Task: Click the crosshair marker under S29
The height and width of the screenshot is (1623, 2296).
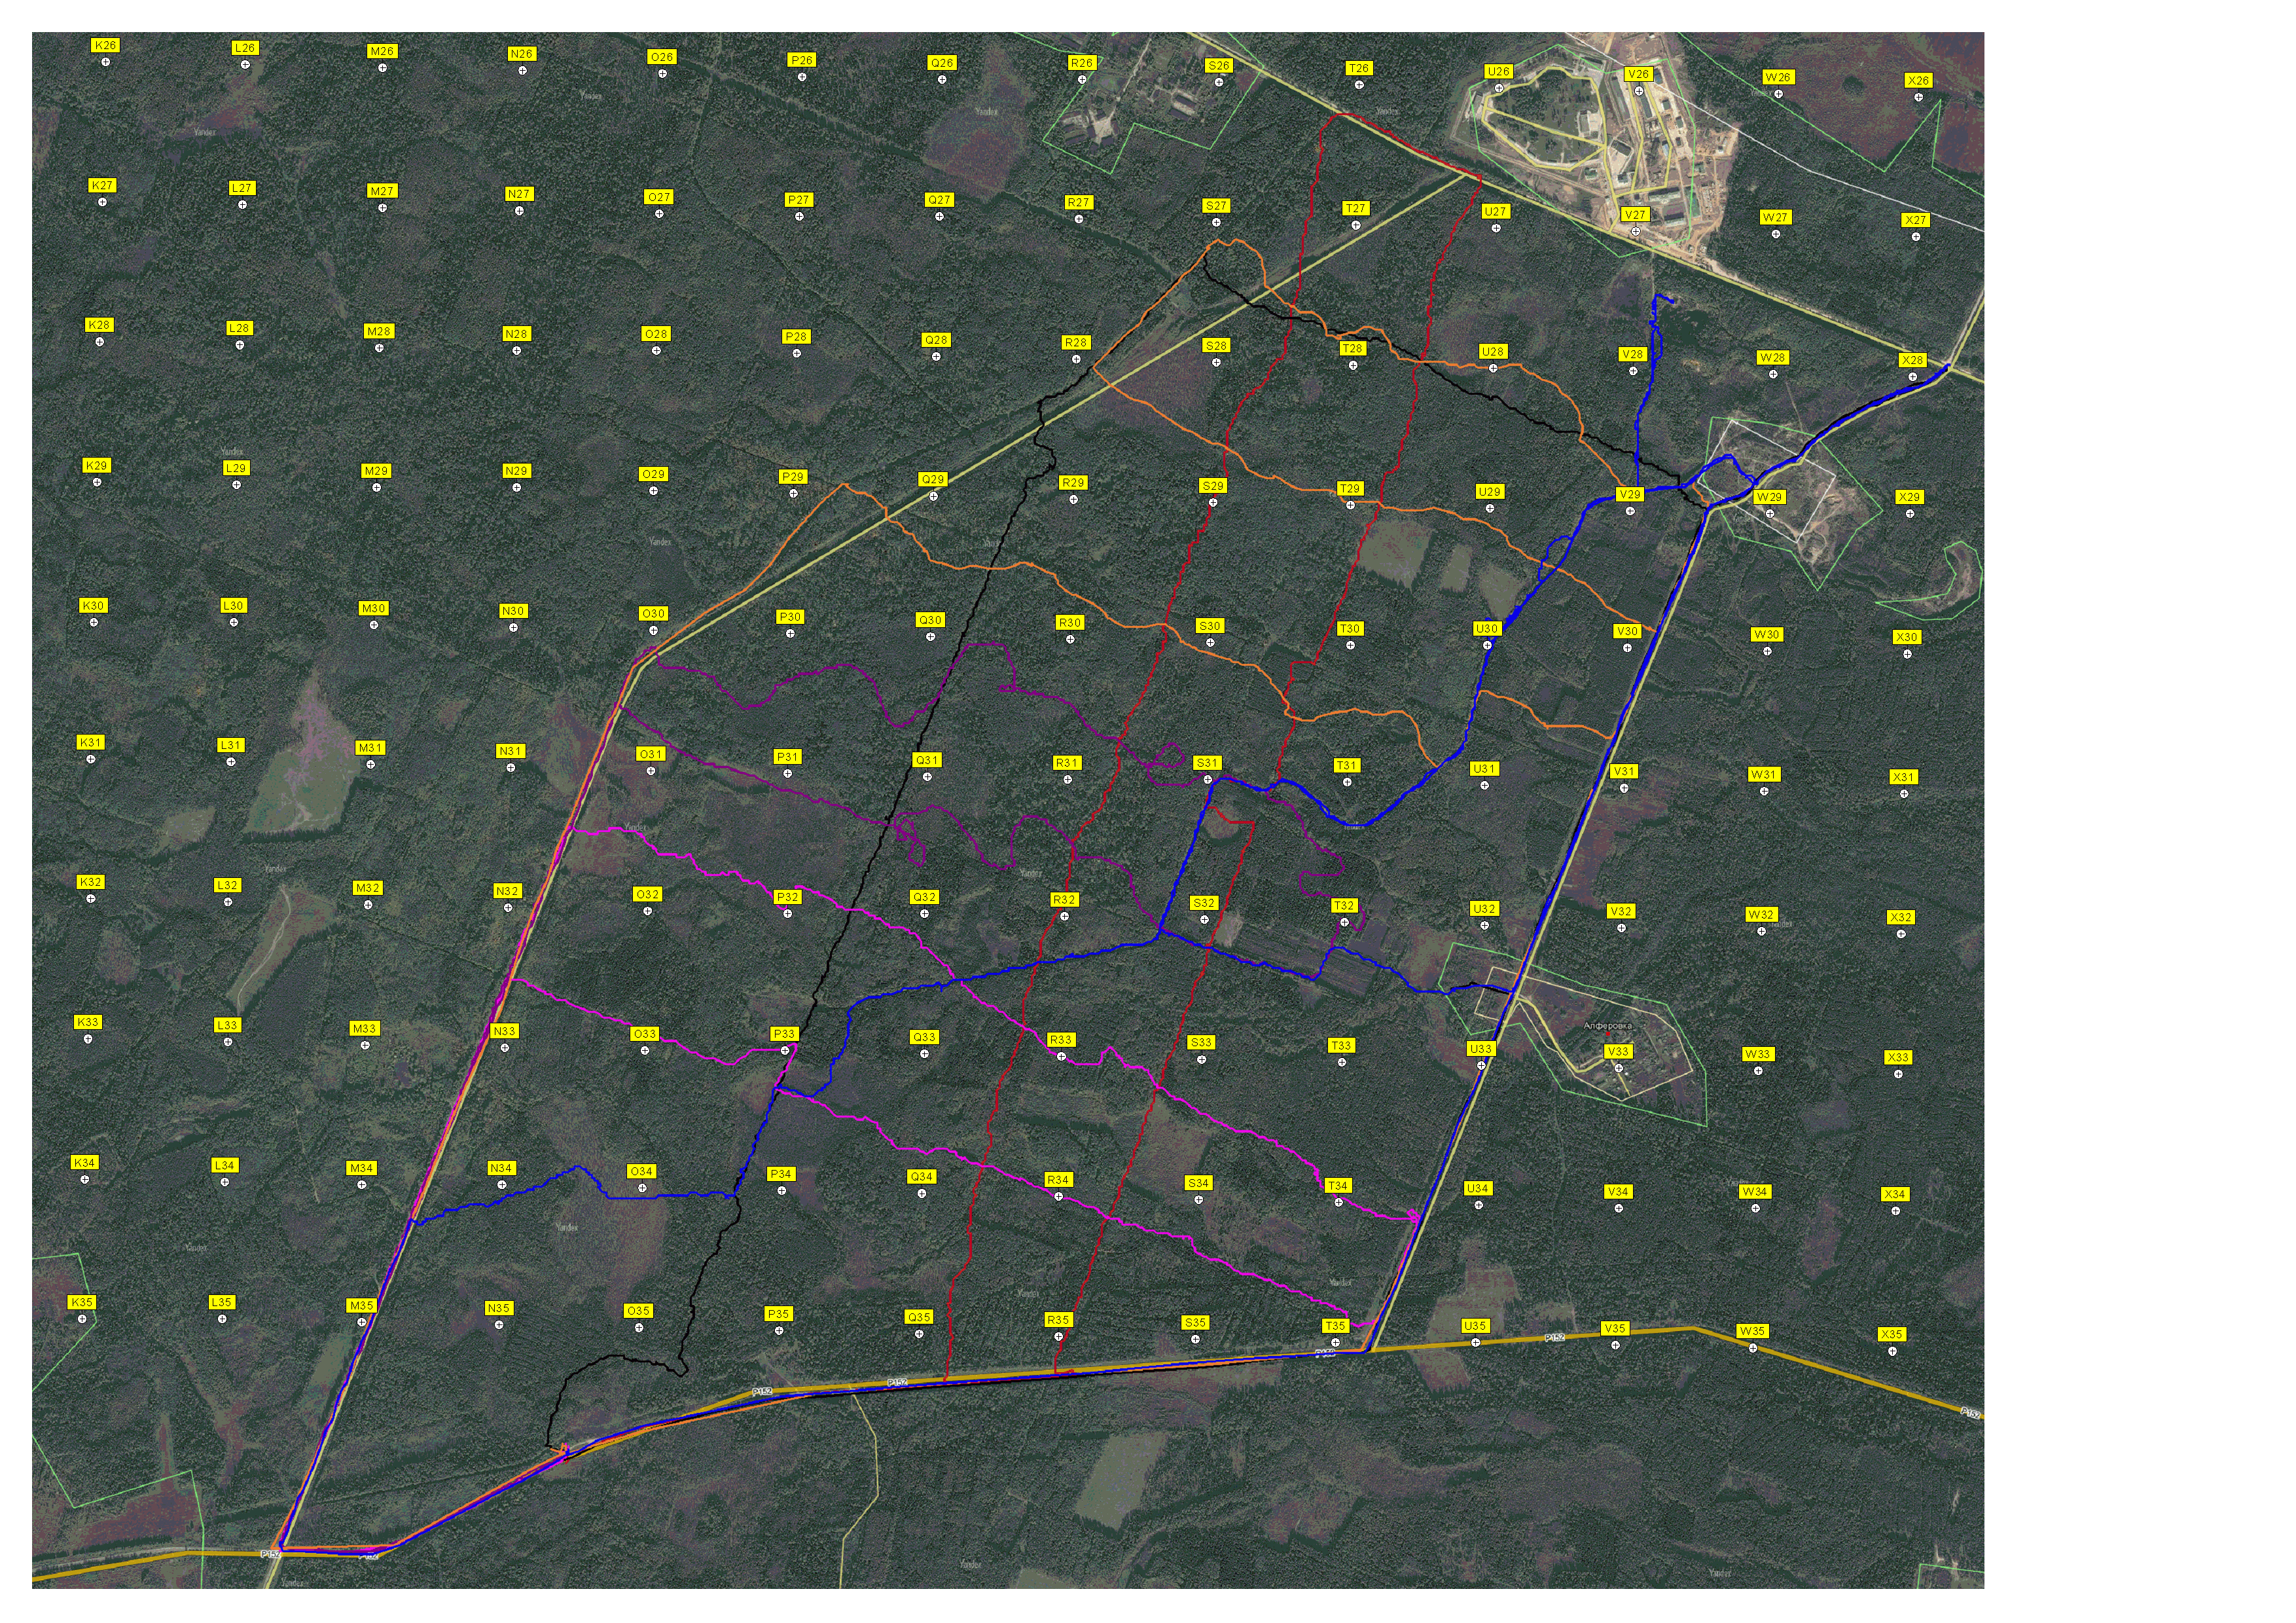Action: [1212, 503]
